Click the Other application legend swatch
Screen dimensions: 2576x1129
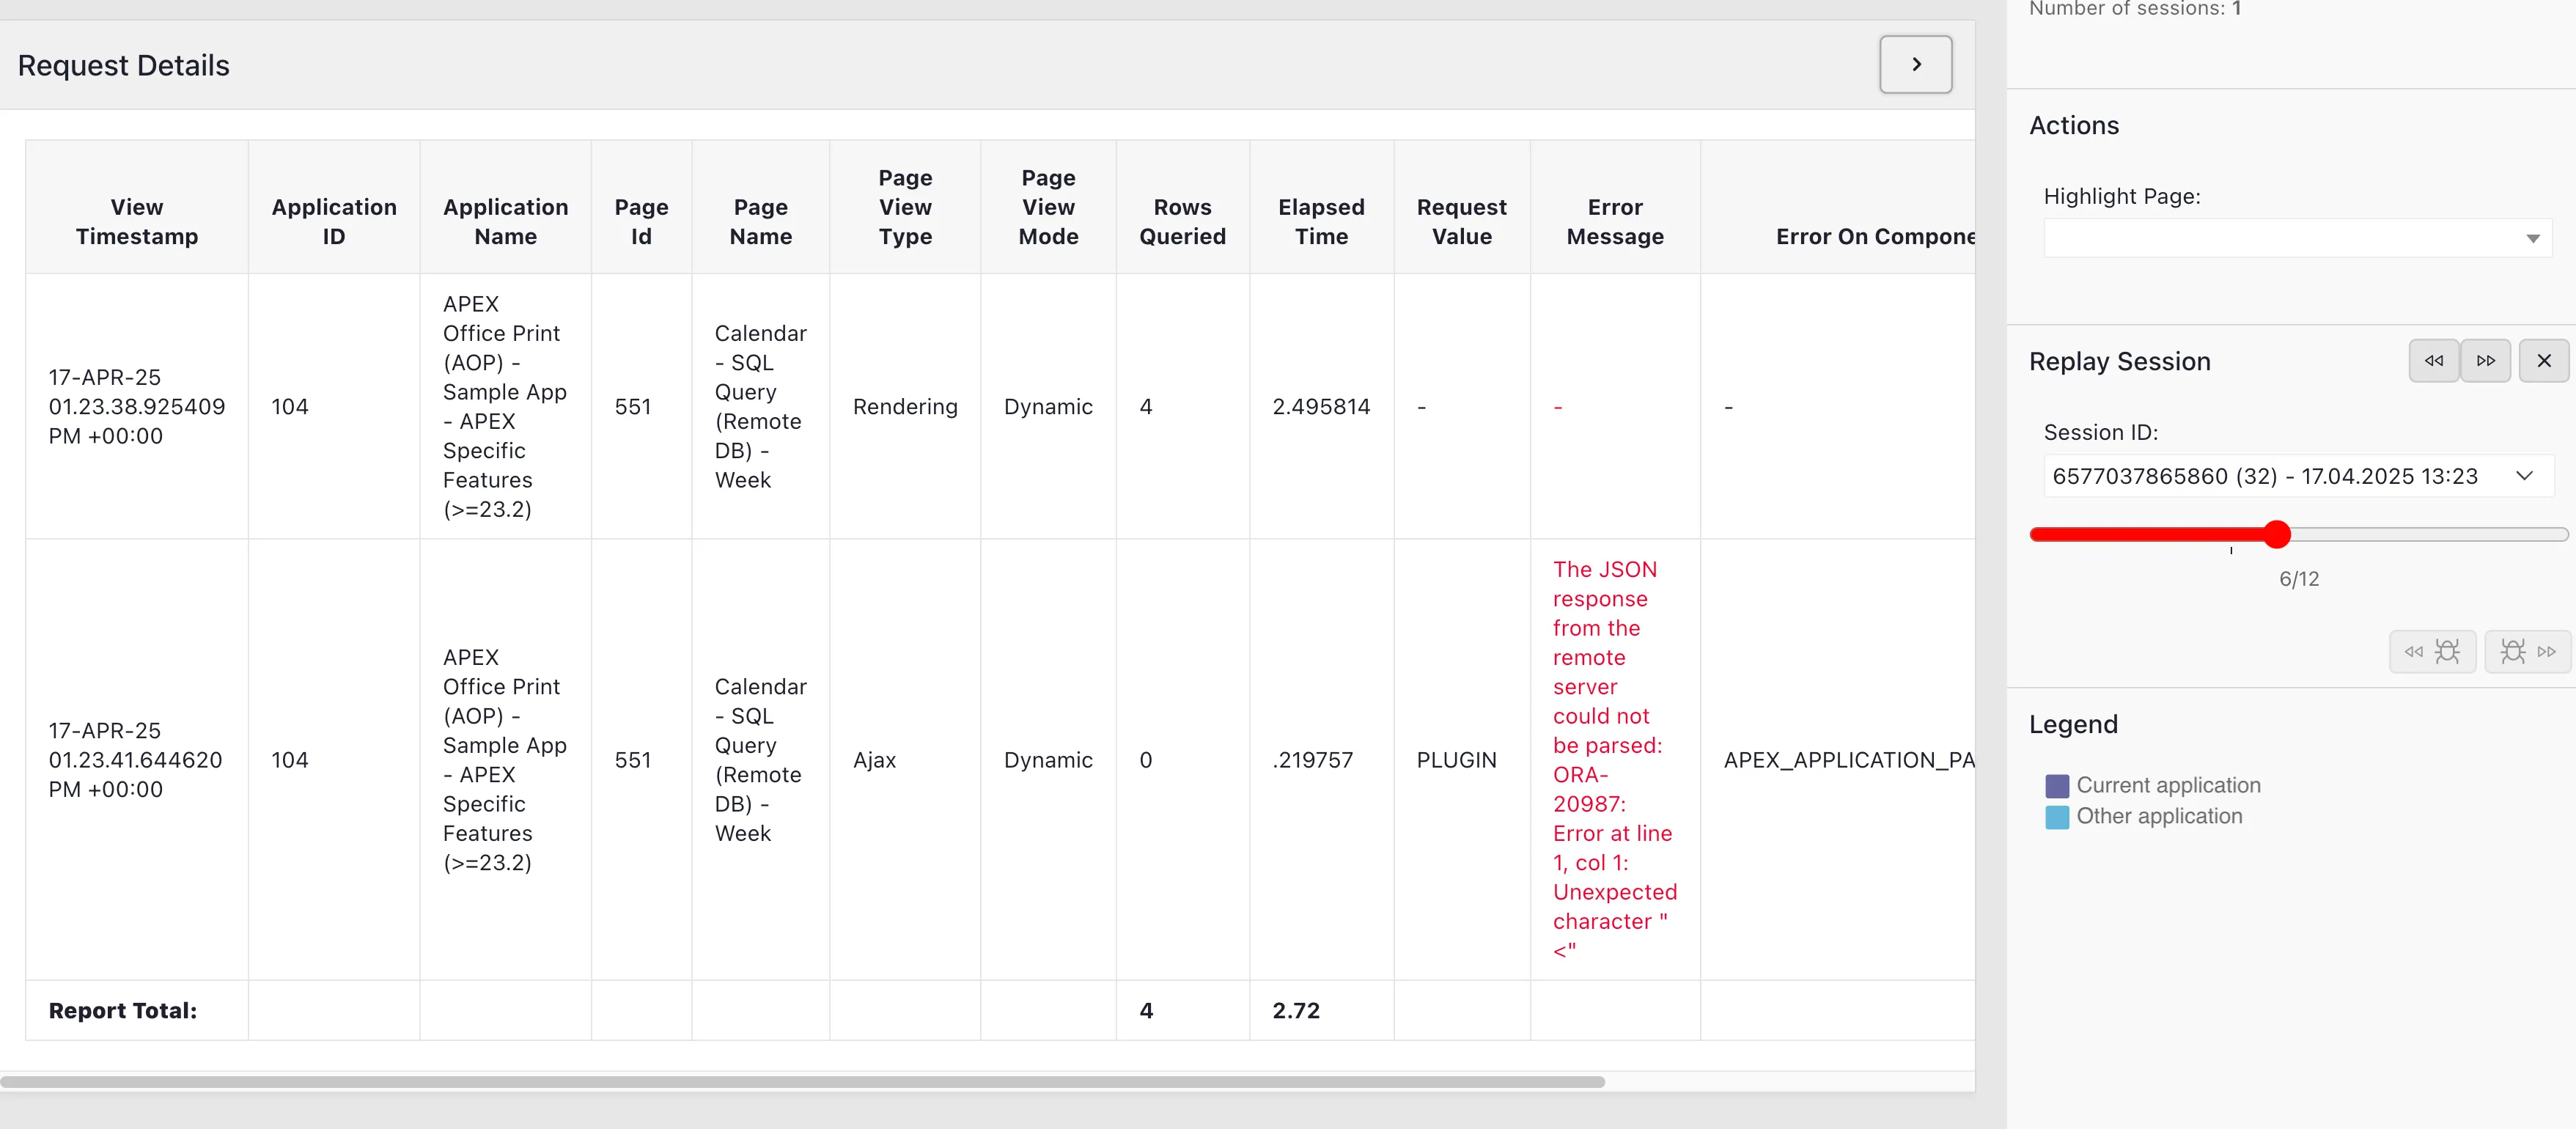pos(2056,817)
